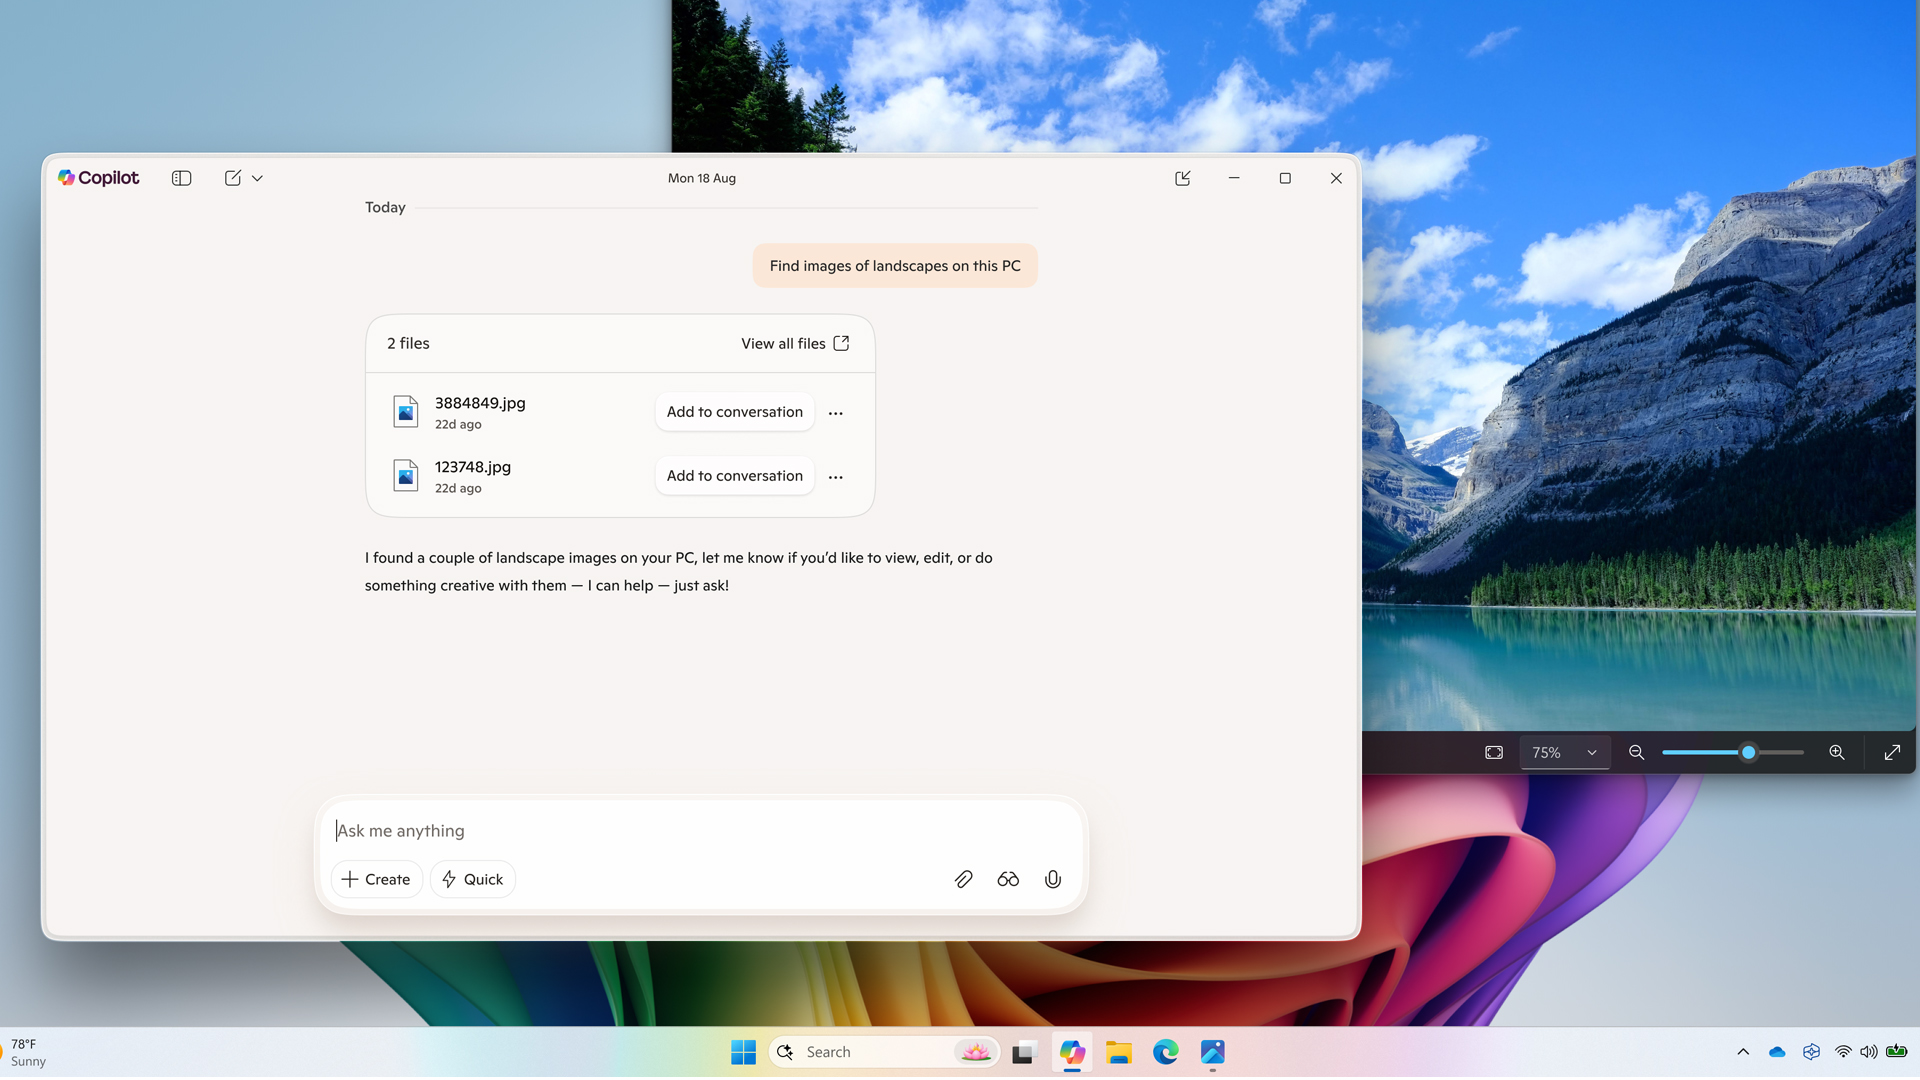Viewport: 1920px width, 1080px height.
Task: Expand the new chat dropdown chevron
Action: (x=257, y=178)
